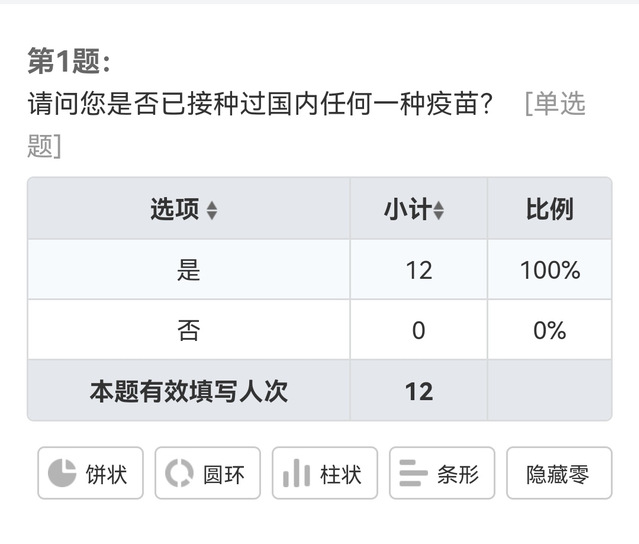Click the donut ring icon on 圆环

tap(179, 473)
